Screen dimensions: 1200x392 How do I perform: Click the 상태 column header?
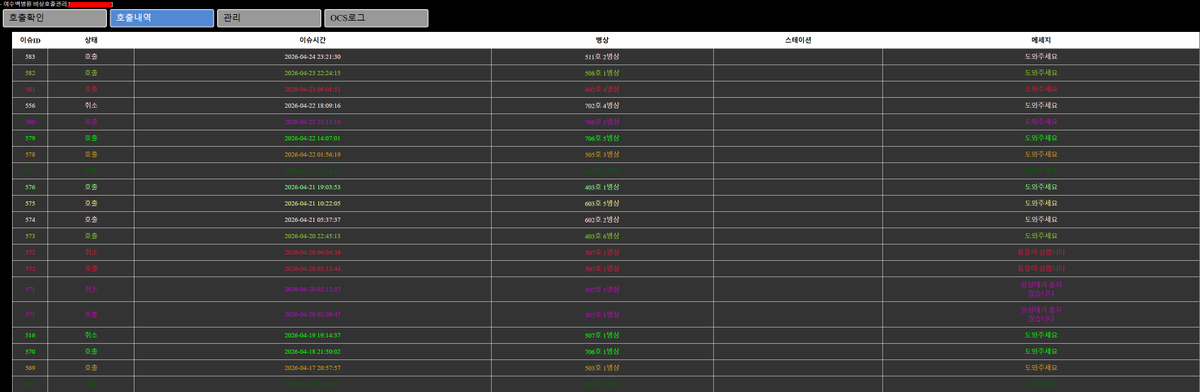(x=91, y=40)
